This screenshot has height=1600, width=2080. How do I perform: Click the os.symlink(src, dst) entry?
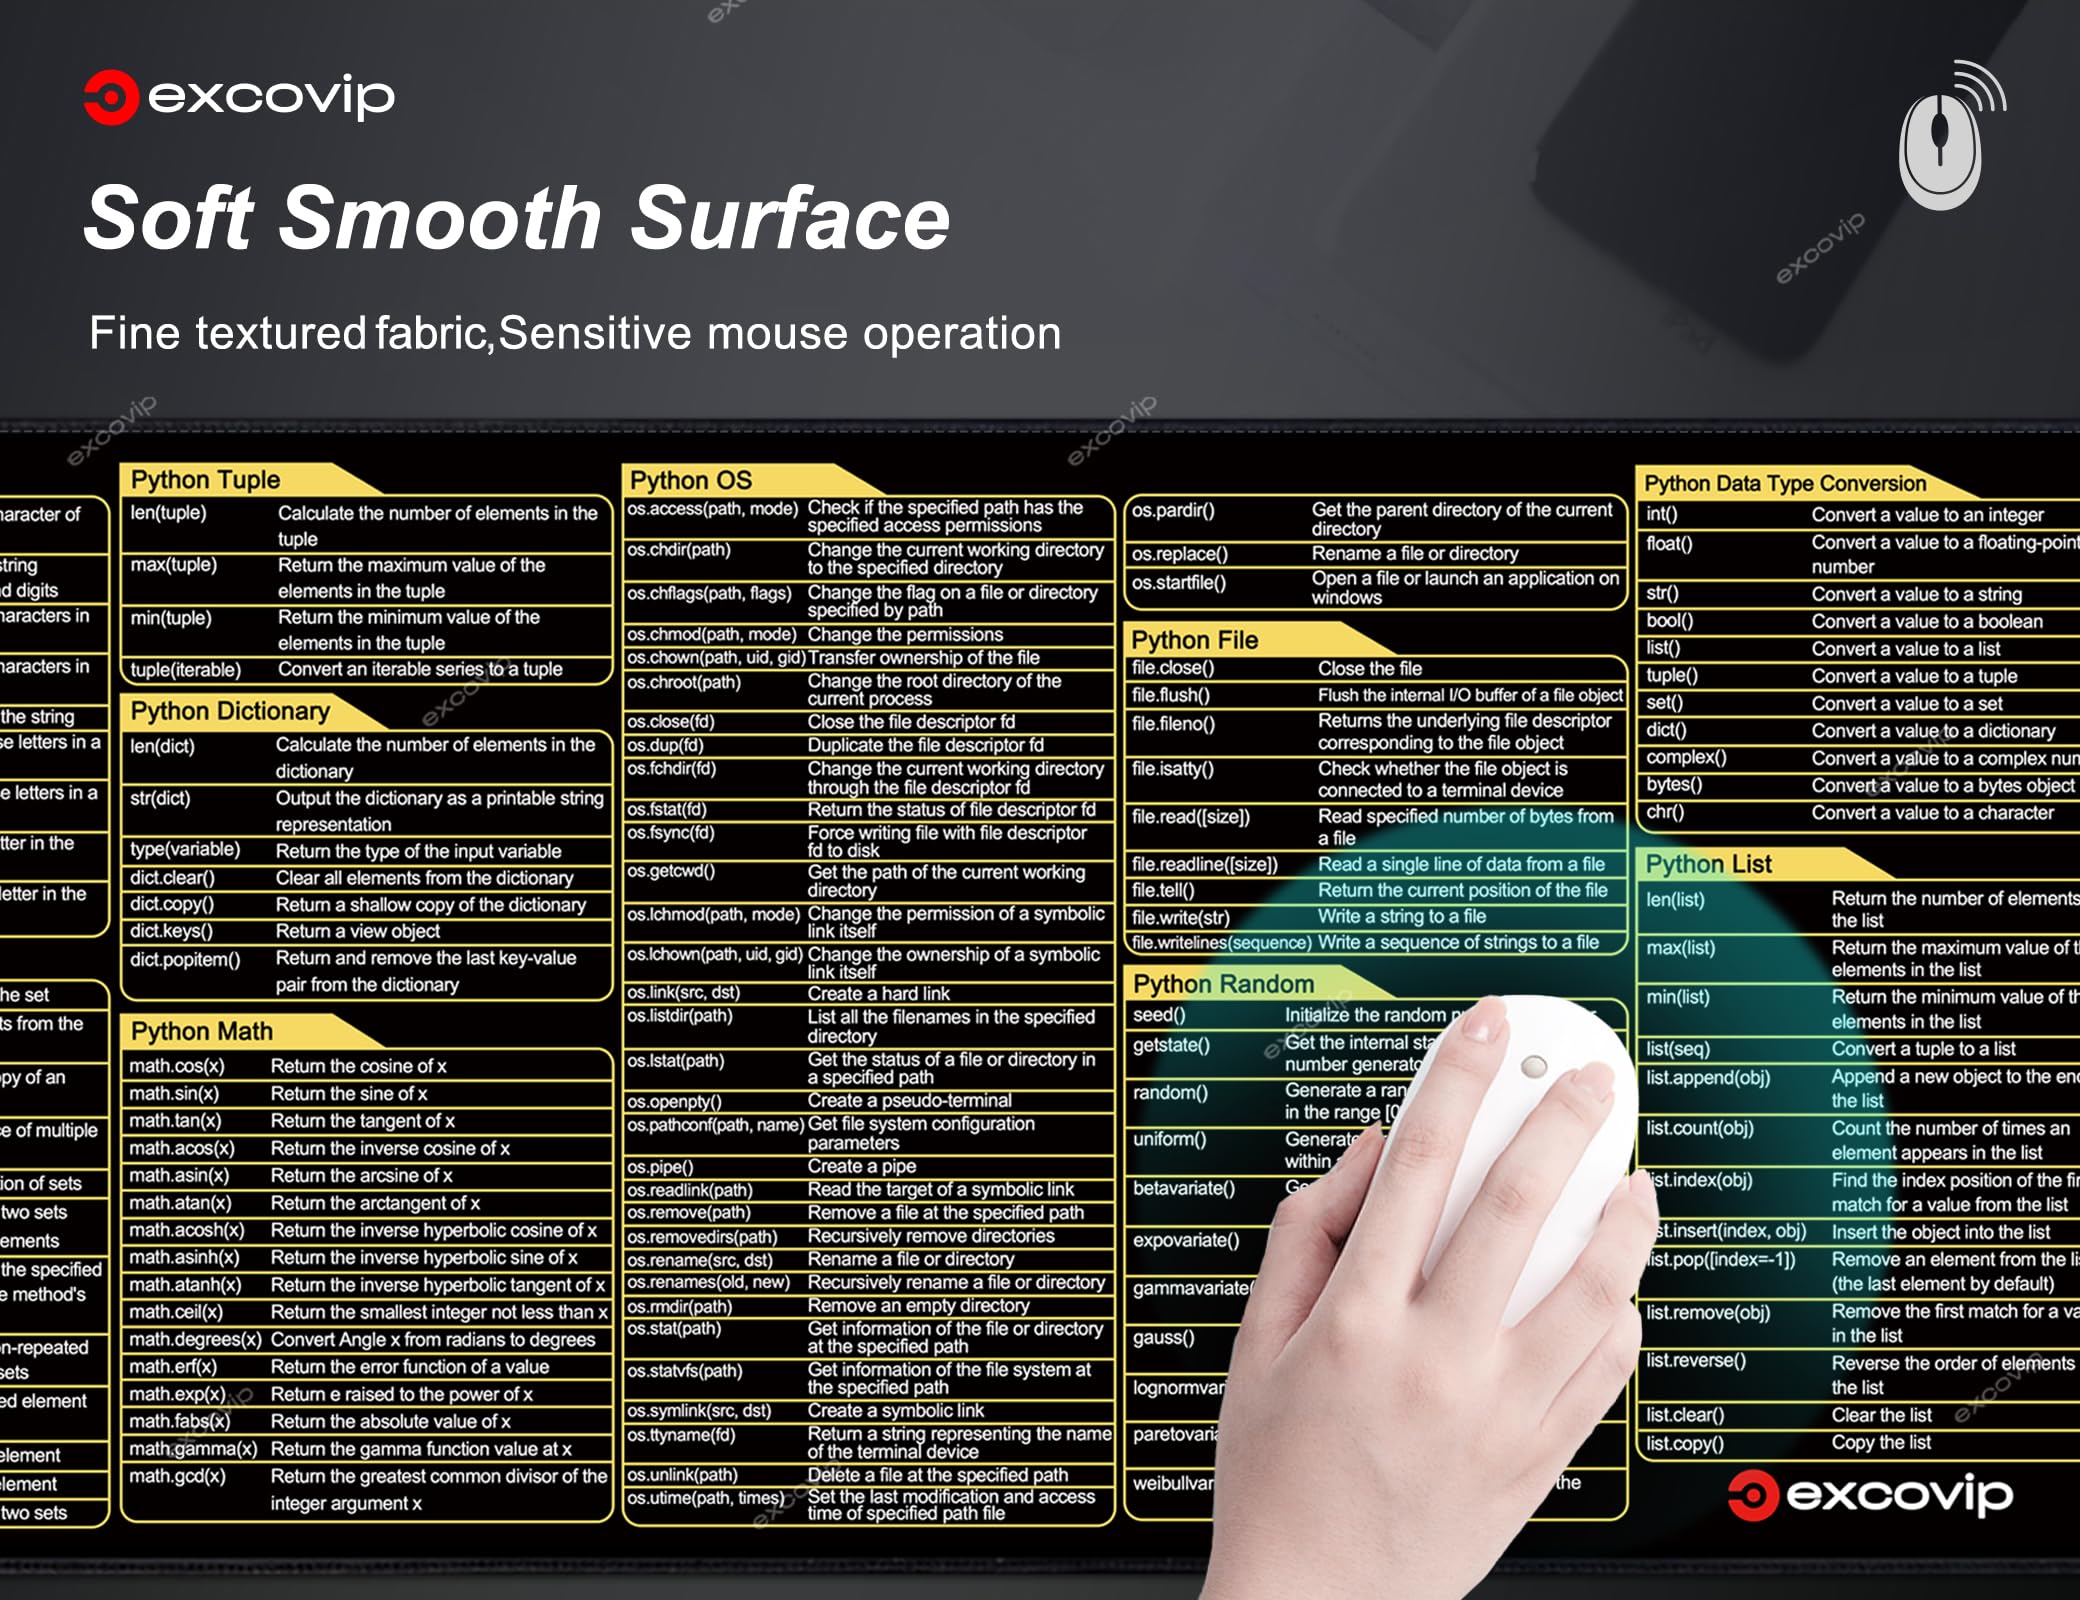[699, 1411]
